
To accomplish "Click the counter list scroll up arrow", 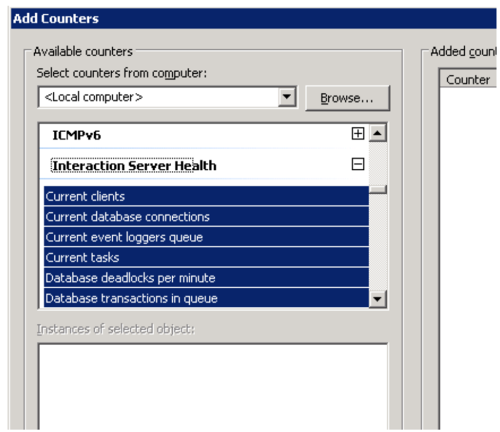I will pos(377,133).
